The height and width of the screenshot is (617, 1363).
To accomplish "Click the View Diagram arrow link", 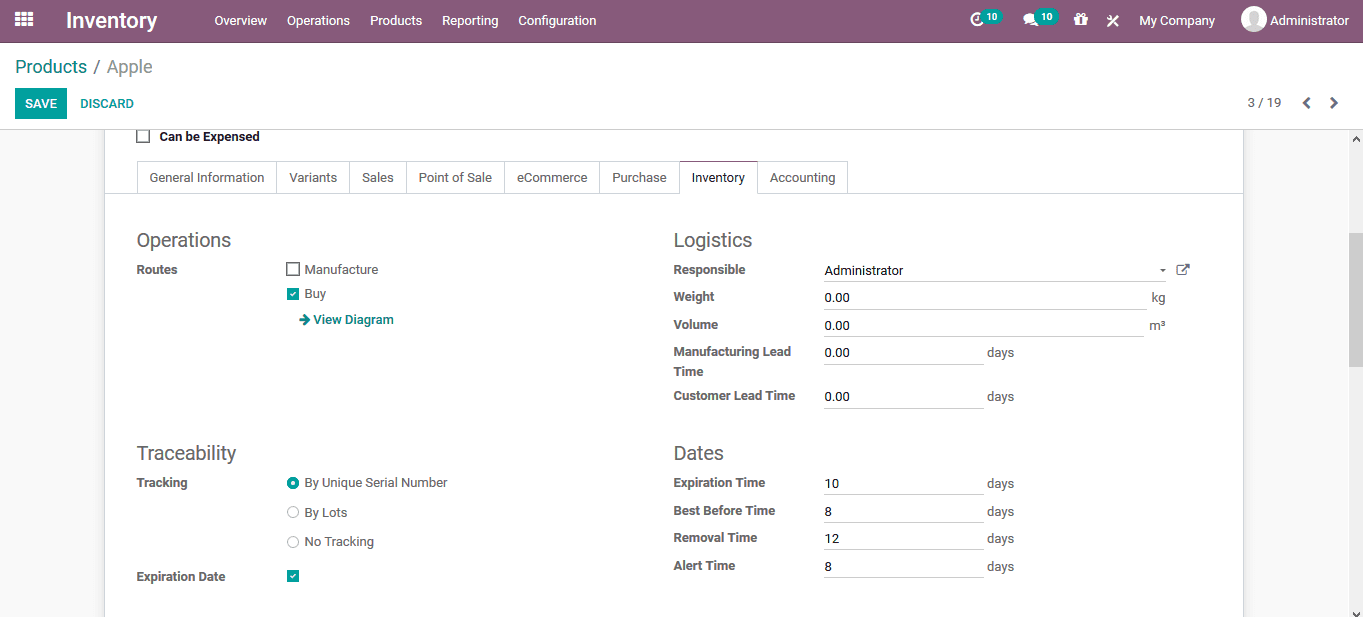I will [x=345, y=319].
